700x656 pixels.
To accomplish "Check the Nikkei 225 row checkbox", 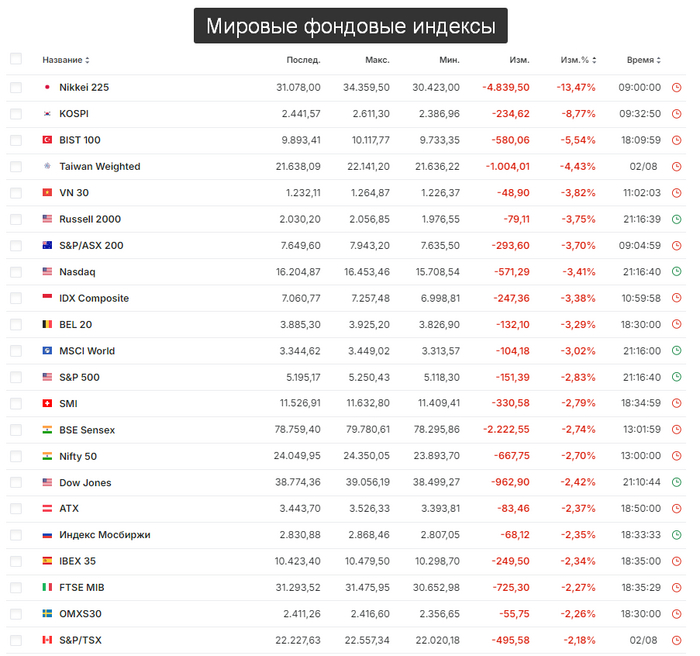I will point(16,88).
